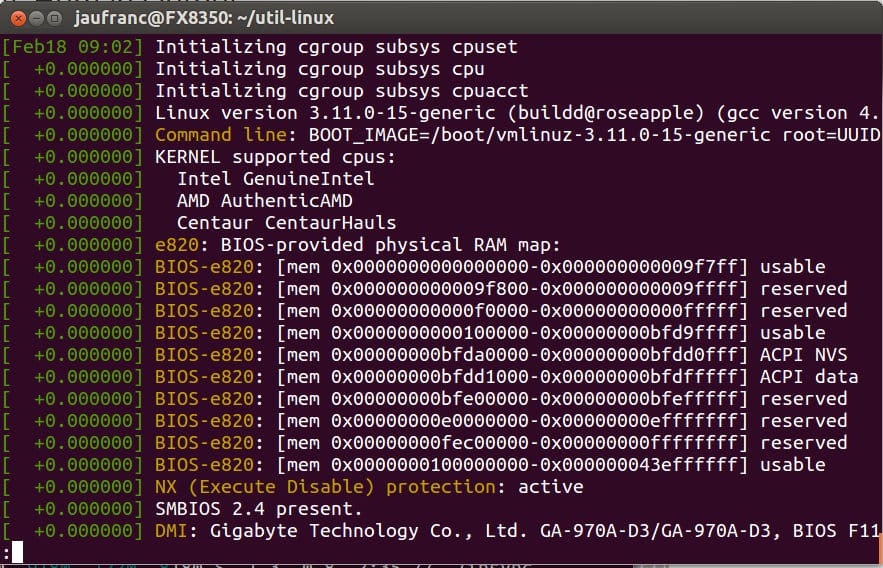Click the 'e820' label before BIOS-provided
The height and width of the screenshot is (568, 883).
click(177, 245)
